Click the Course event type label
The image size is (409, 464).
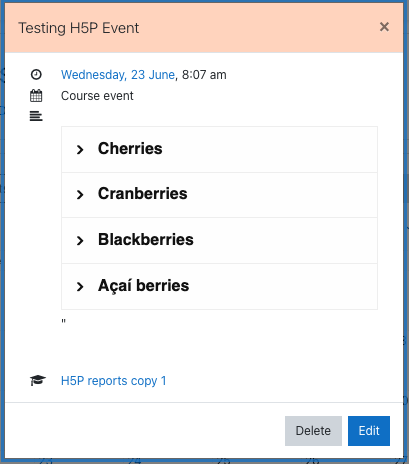click(97, 96)
